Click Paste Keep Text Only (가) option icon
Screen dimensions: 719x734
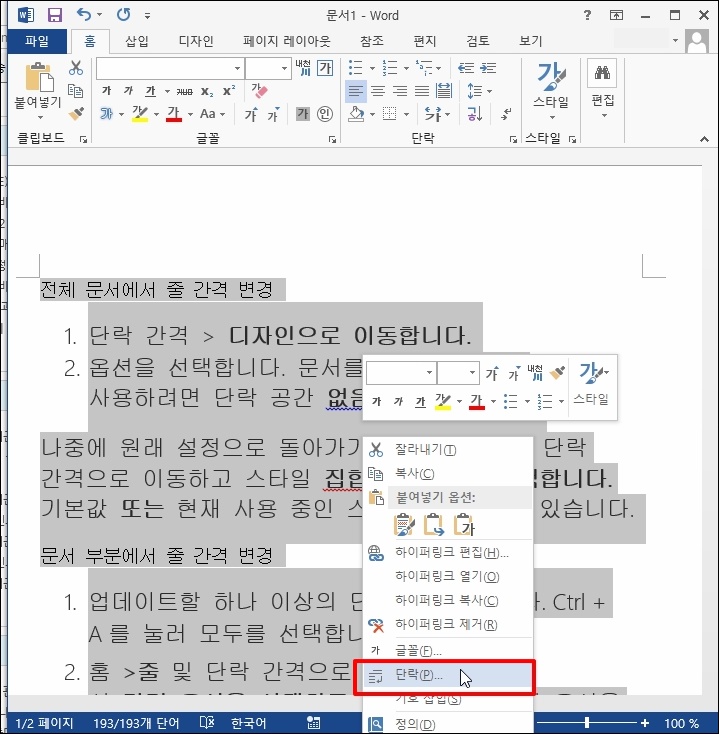click(464, 524)
